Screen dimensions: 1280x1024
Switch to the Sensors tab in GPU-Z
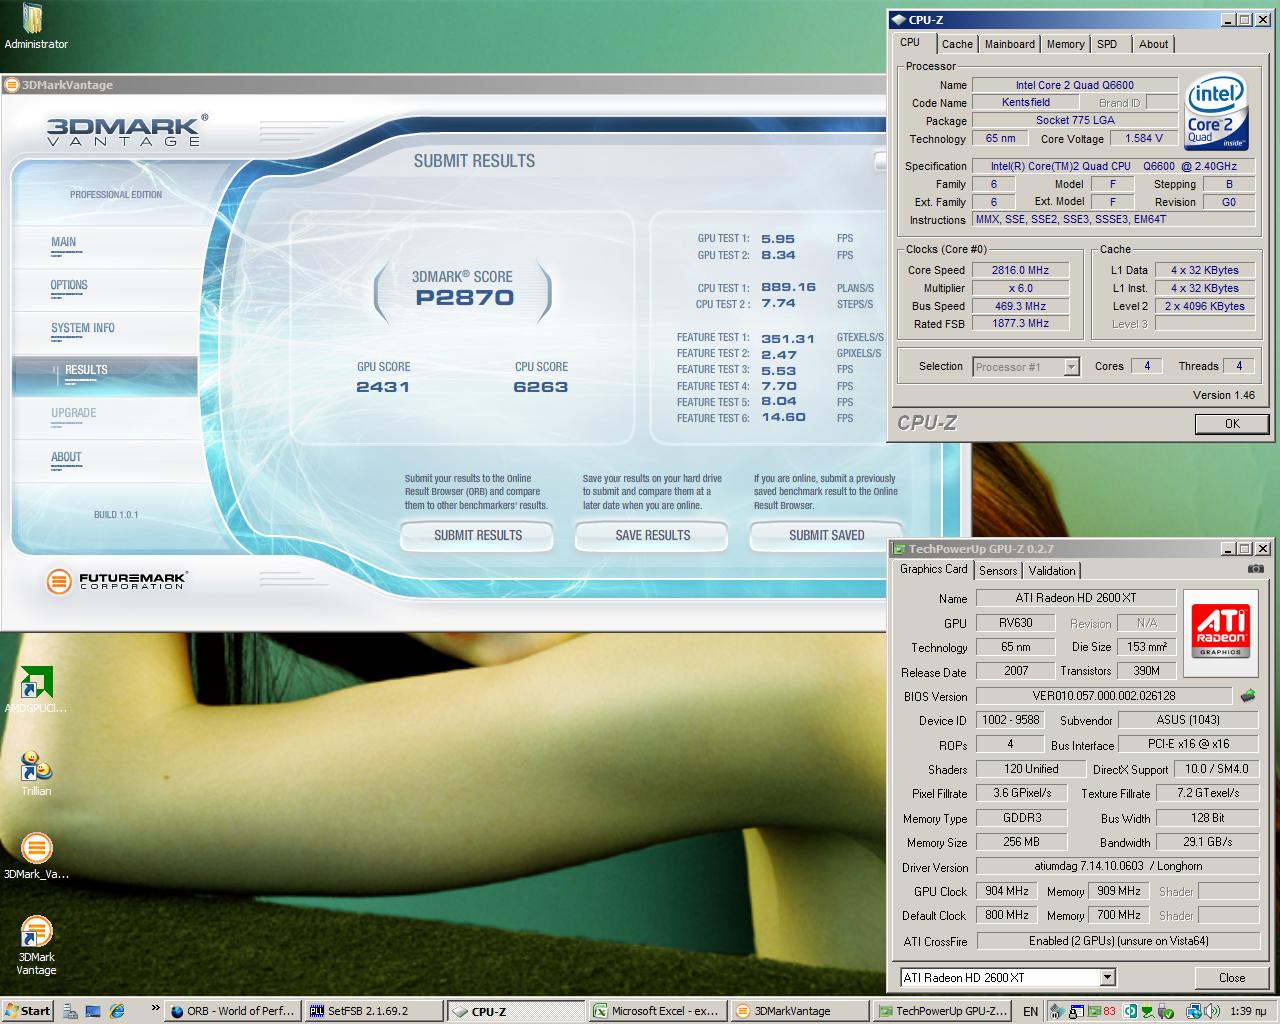pyautogui.click(x=998, y=571)
